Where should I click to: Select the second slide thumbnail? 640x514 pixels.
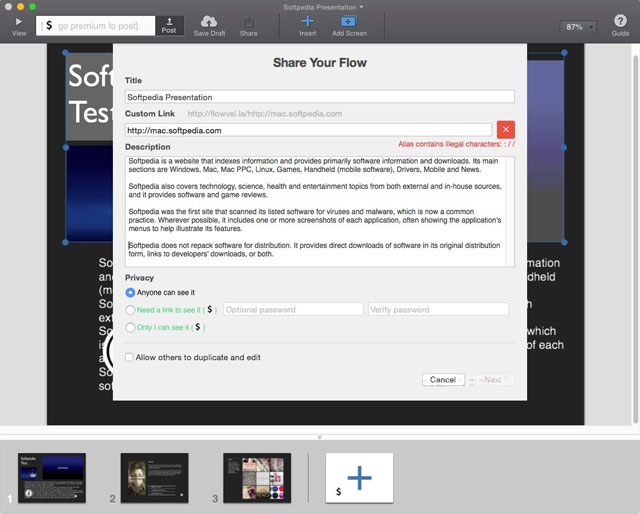154,478
